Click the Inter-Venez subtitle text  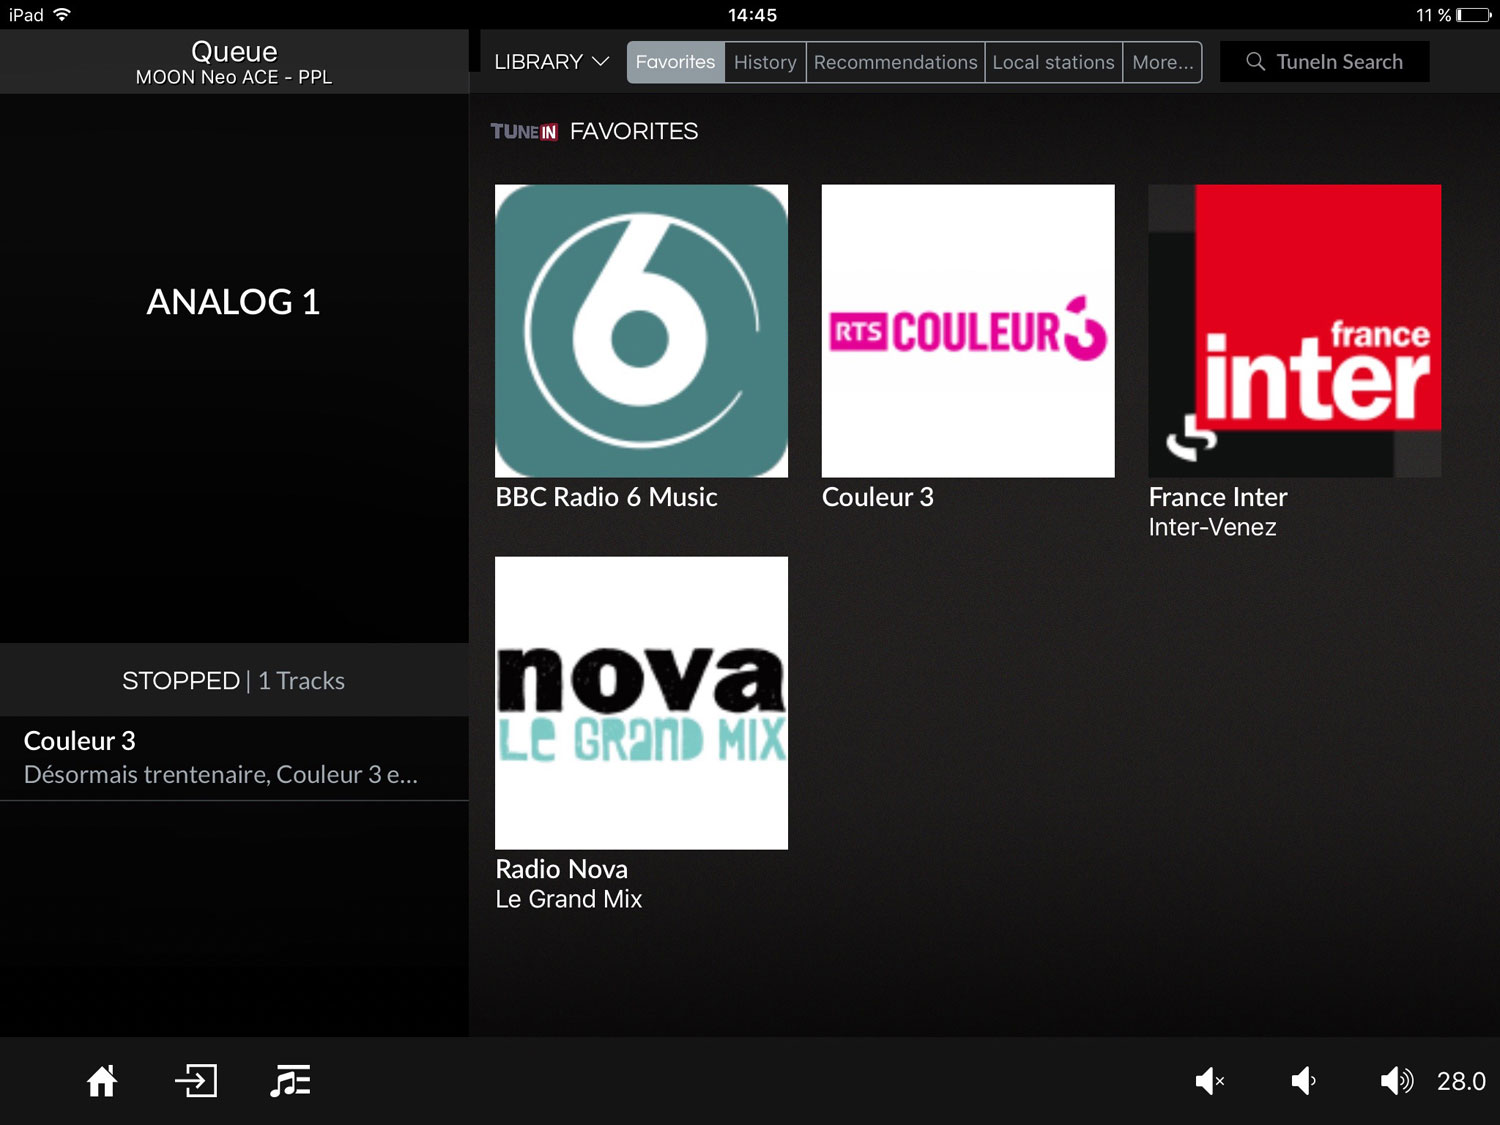click(1212, 527)
